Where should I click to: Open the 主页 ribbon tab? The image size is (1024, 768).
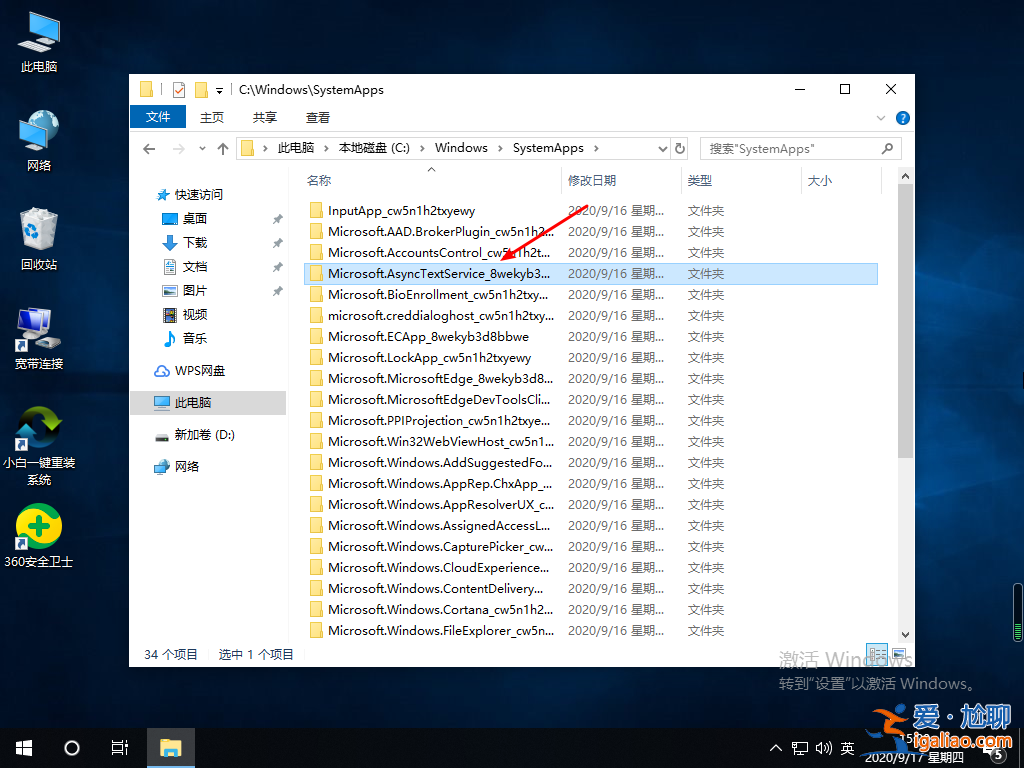click(x=211, y=116)
